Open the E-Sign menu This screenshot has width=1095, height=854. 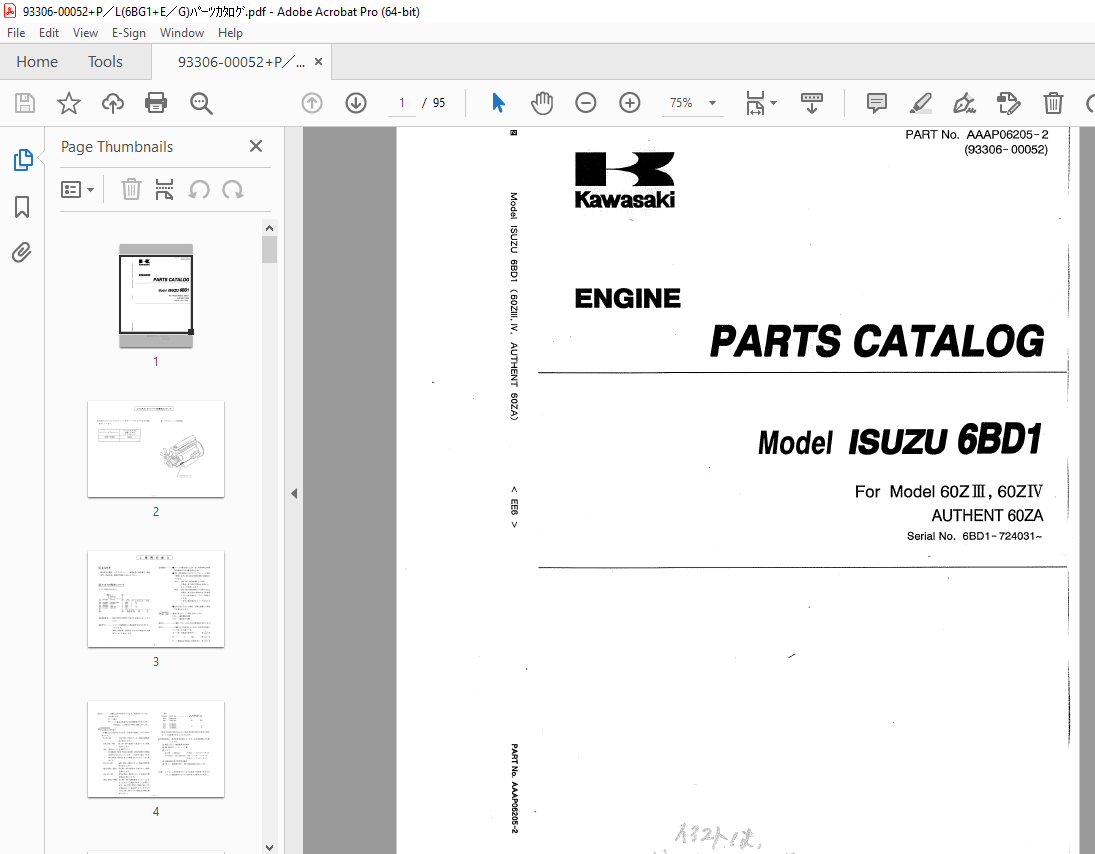click(129, 33)
